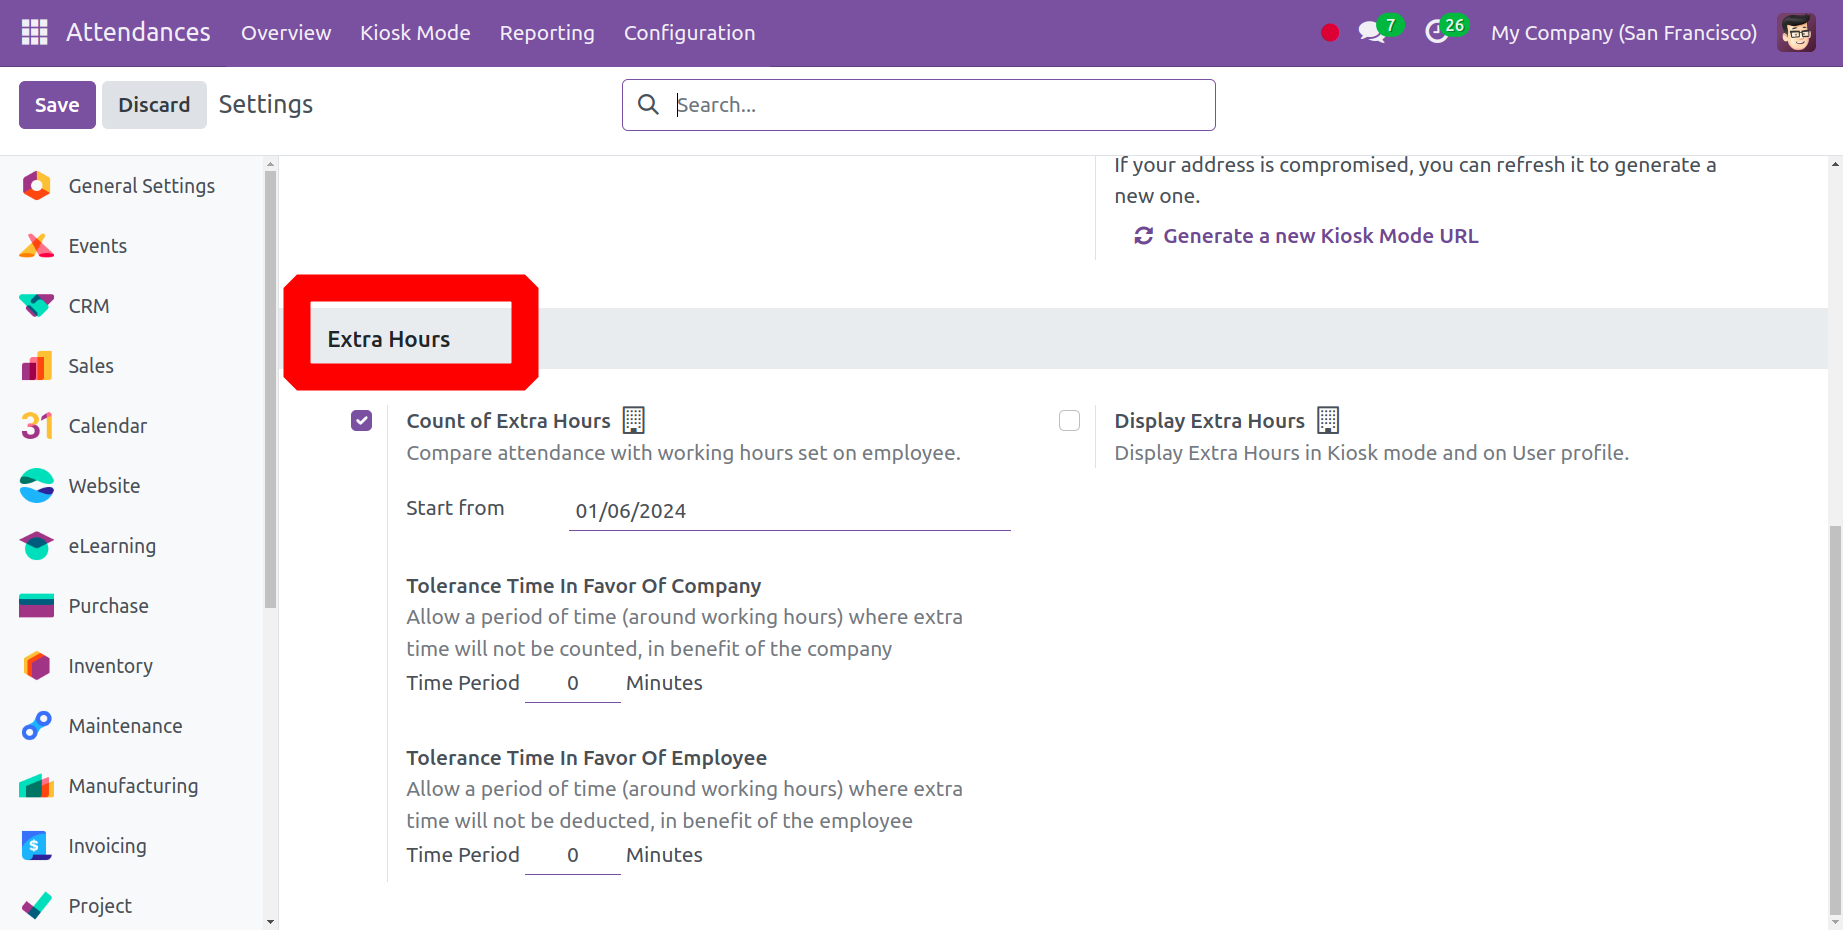The image size is (1843, 930).
Task: Click the building icon next to Display Extra Hours
Action: click(1327, 420)
